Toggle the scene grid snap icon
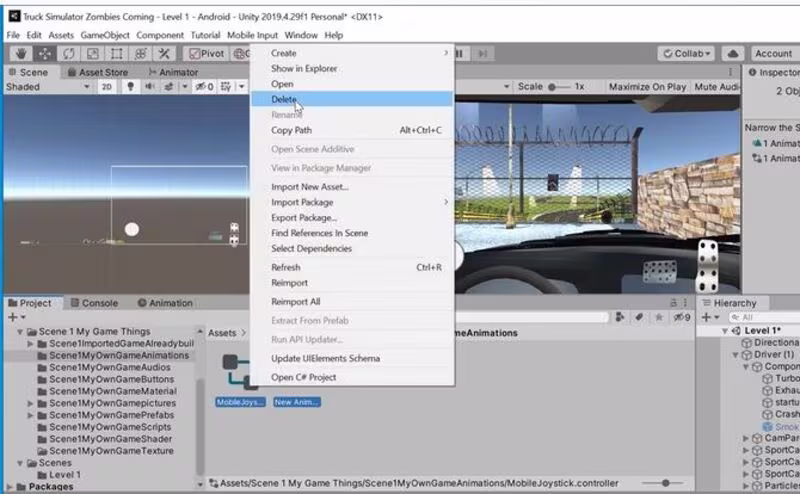The width and height of the screenshot is (800, 494). point(226,87)
